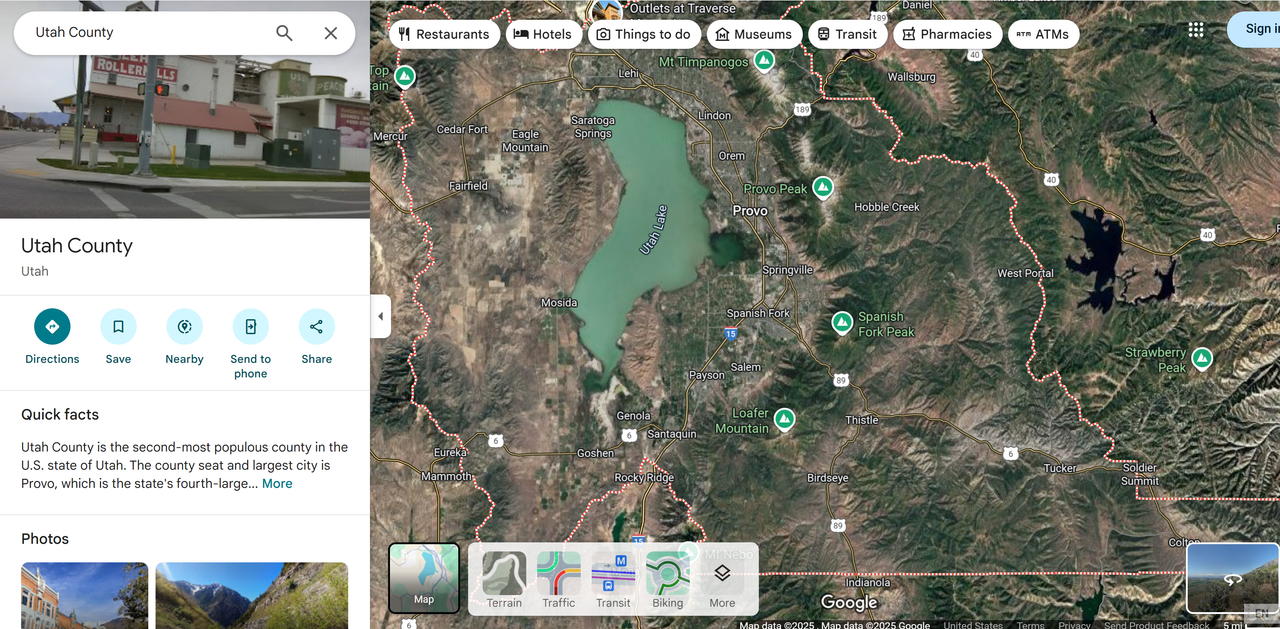
Task: Click the West Portal label
Action: click(x=1026, y=273)
